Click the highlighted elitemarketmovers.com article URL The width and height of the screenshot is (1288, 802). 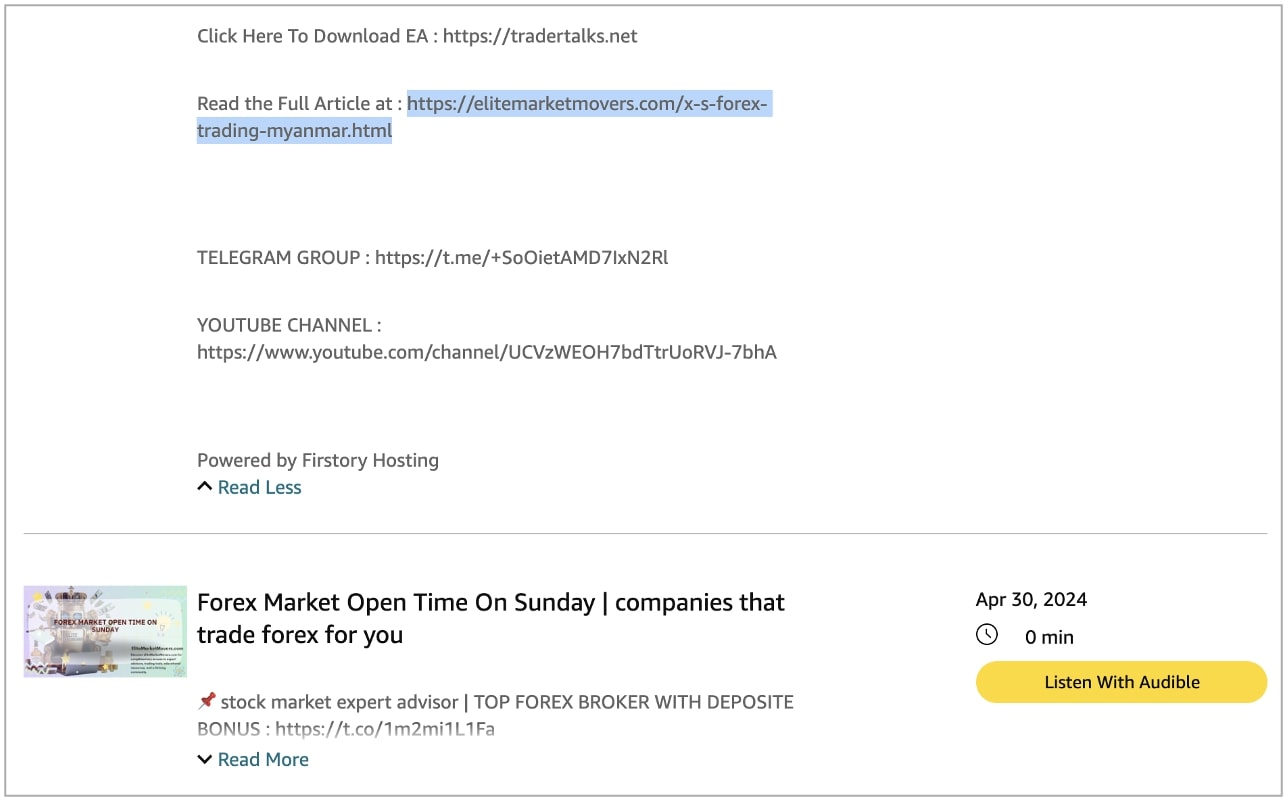(x=484, y=117)
